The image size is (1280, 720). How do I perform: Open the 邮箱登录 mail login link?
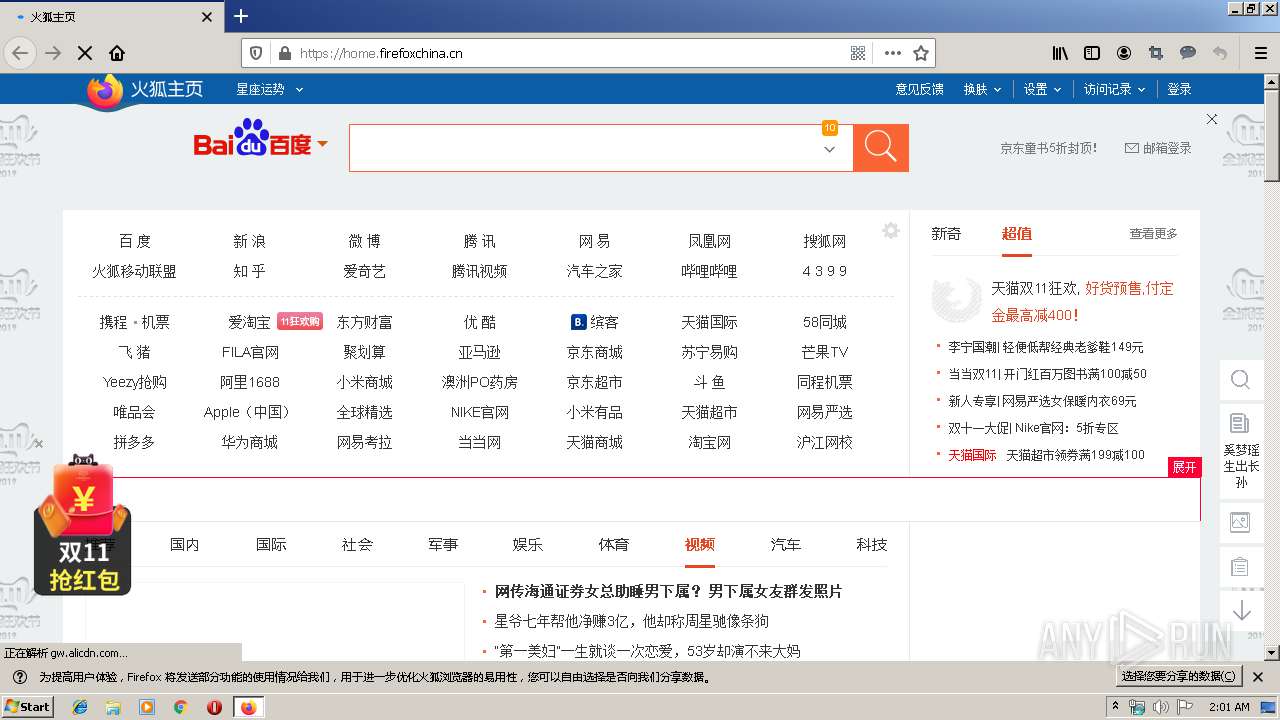coord(1158,148)
